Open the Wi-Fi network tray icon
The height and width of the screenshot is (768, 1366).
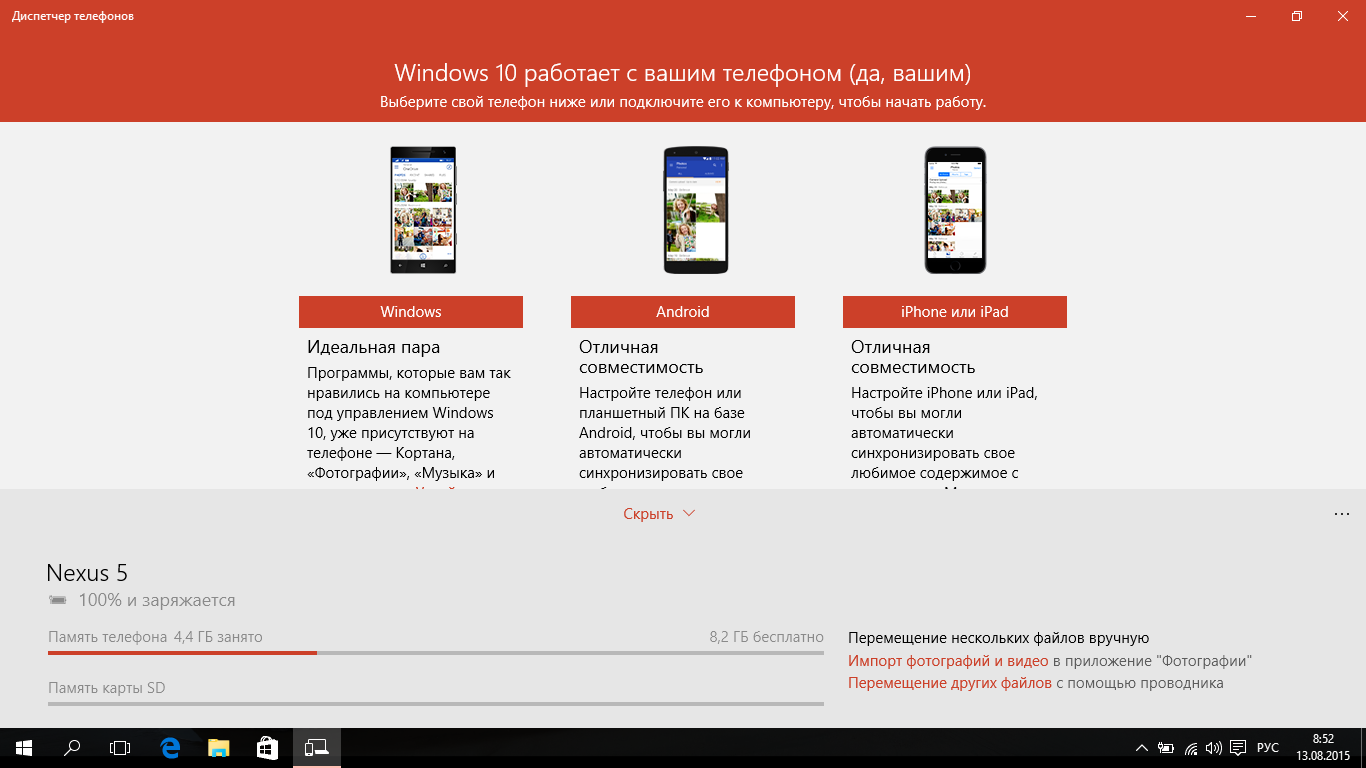1191,748
